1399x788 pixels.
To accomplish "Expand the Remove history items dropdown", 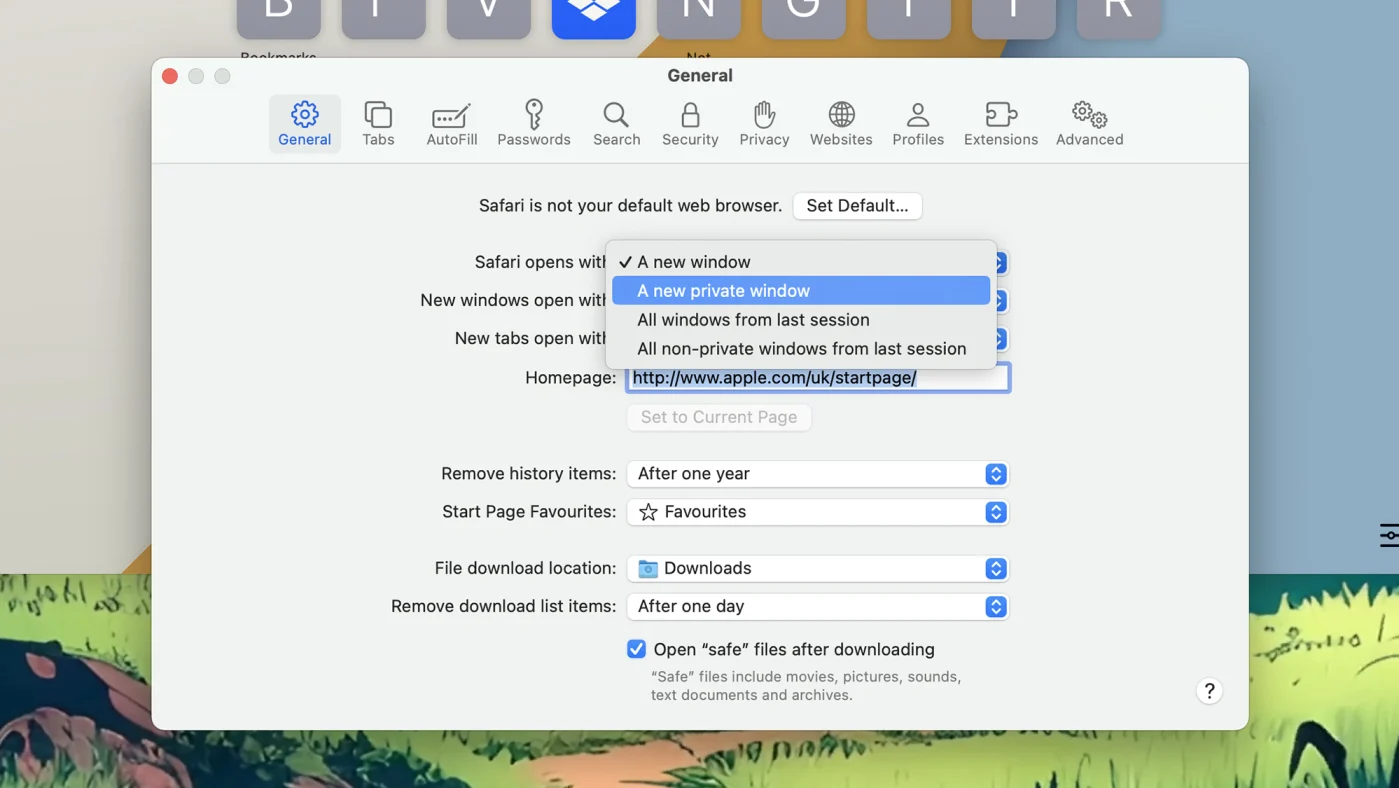I will click(x=817, y=474).
